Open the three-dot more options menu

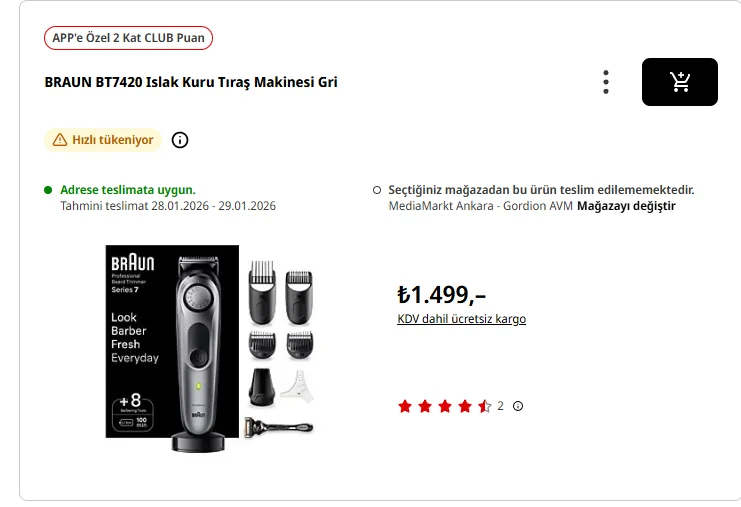click(x=606, y=82)
